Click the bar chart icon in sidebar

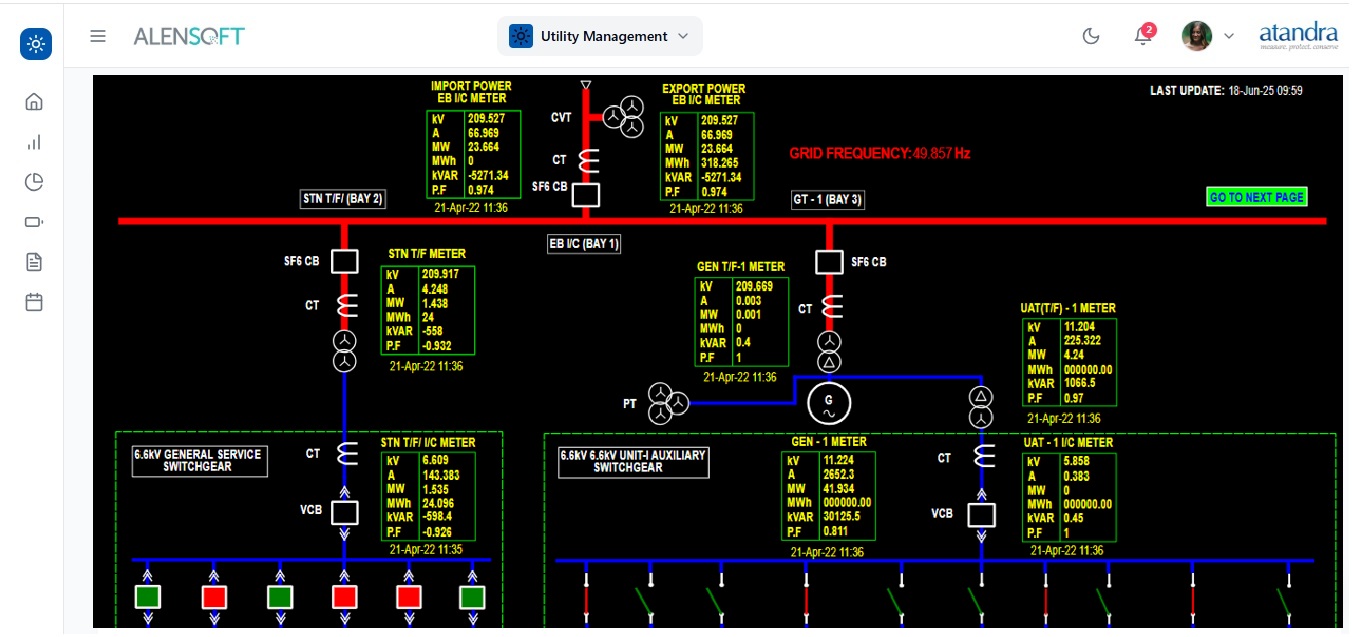point(34,142)
